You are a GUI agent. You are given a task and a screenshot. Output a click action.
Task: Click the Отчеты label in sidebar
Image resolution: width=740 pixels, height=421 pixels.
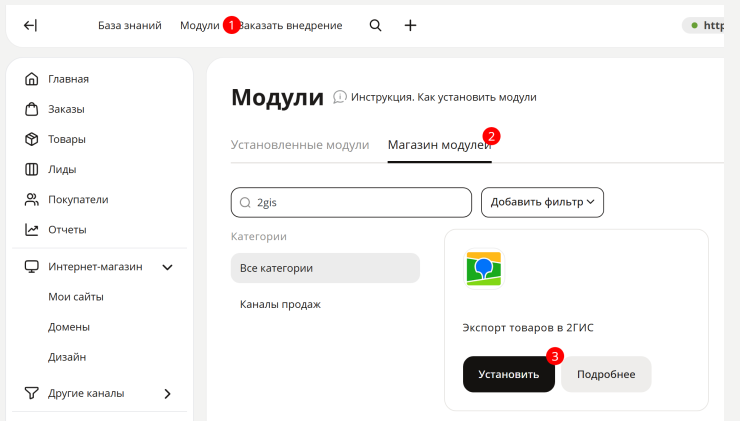[x=67, y=230]
